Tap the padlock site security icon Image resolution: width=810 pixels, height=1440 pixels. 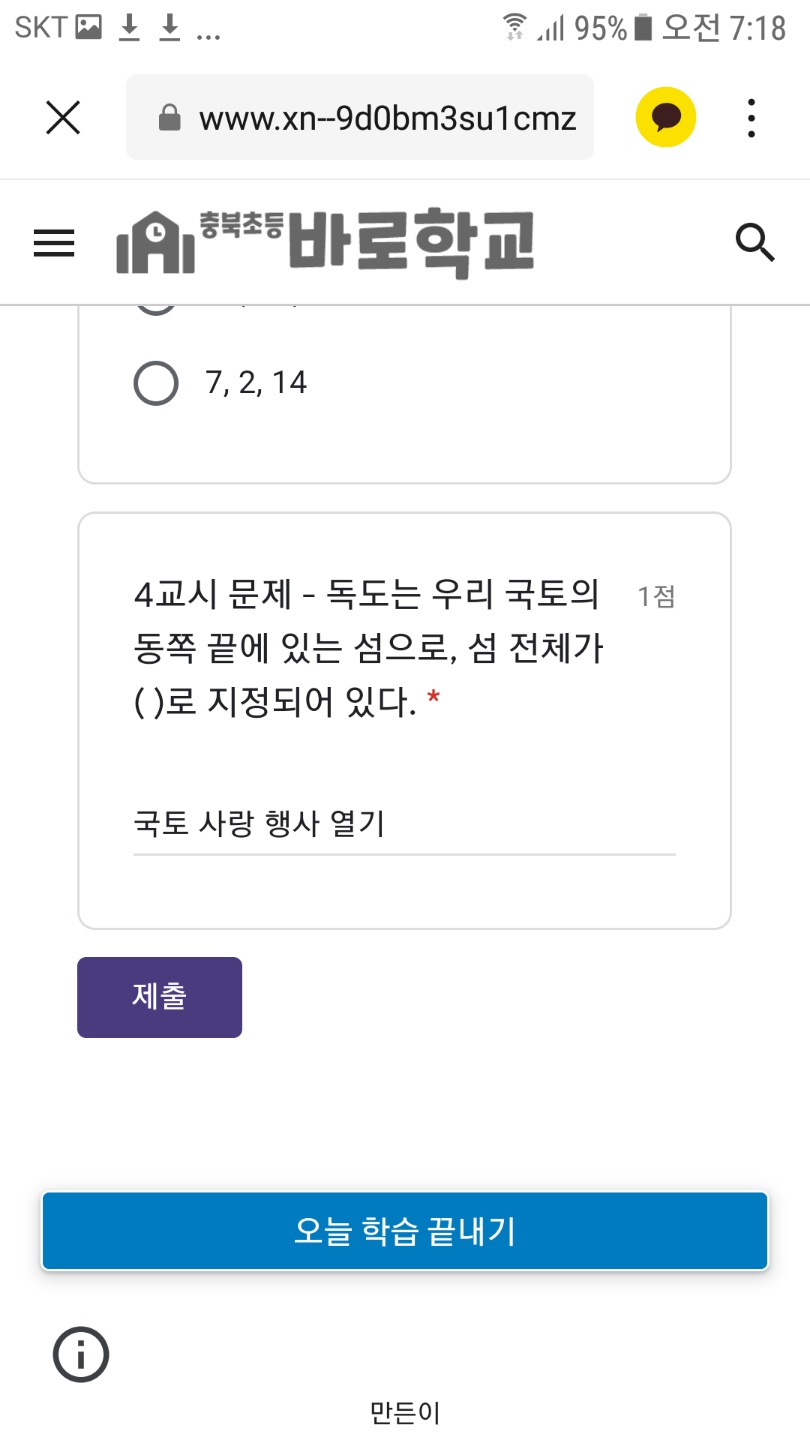point(170,119)
